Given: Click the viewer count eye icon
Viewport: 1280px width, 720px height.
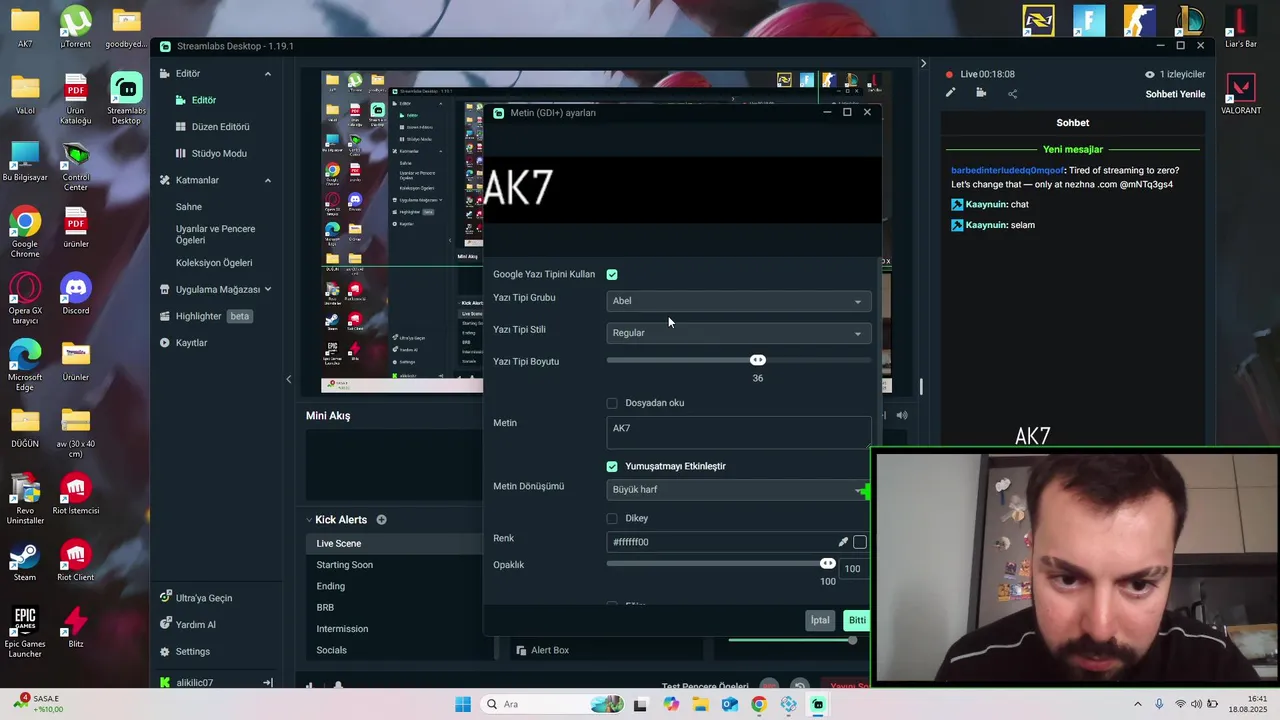Looking at the screenshot, I should (x=1150, y=74).
